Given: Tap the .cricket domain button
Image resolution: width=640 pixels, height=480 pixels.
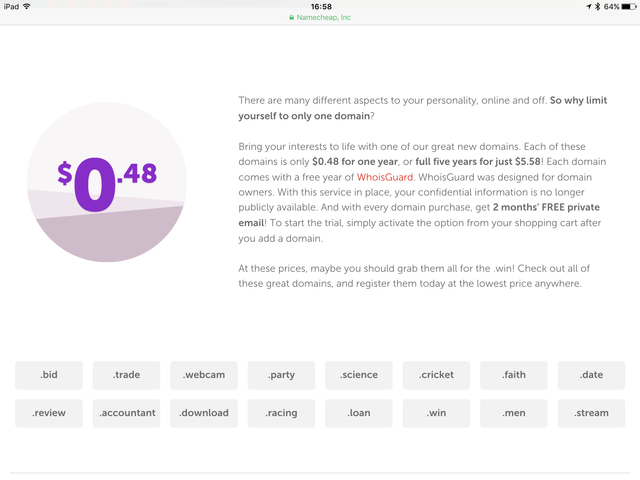Looking at the screenshot, I should (437, 375).
